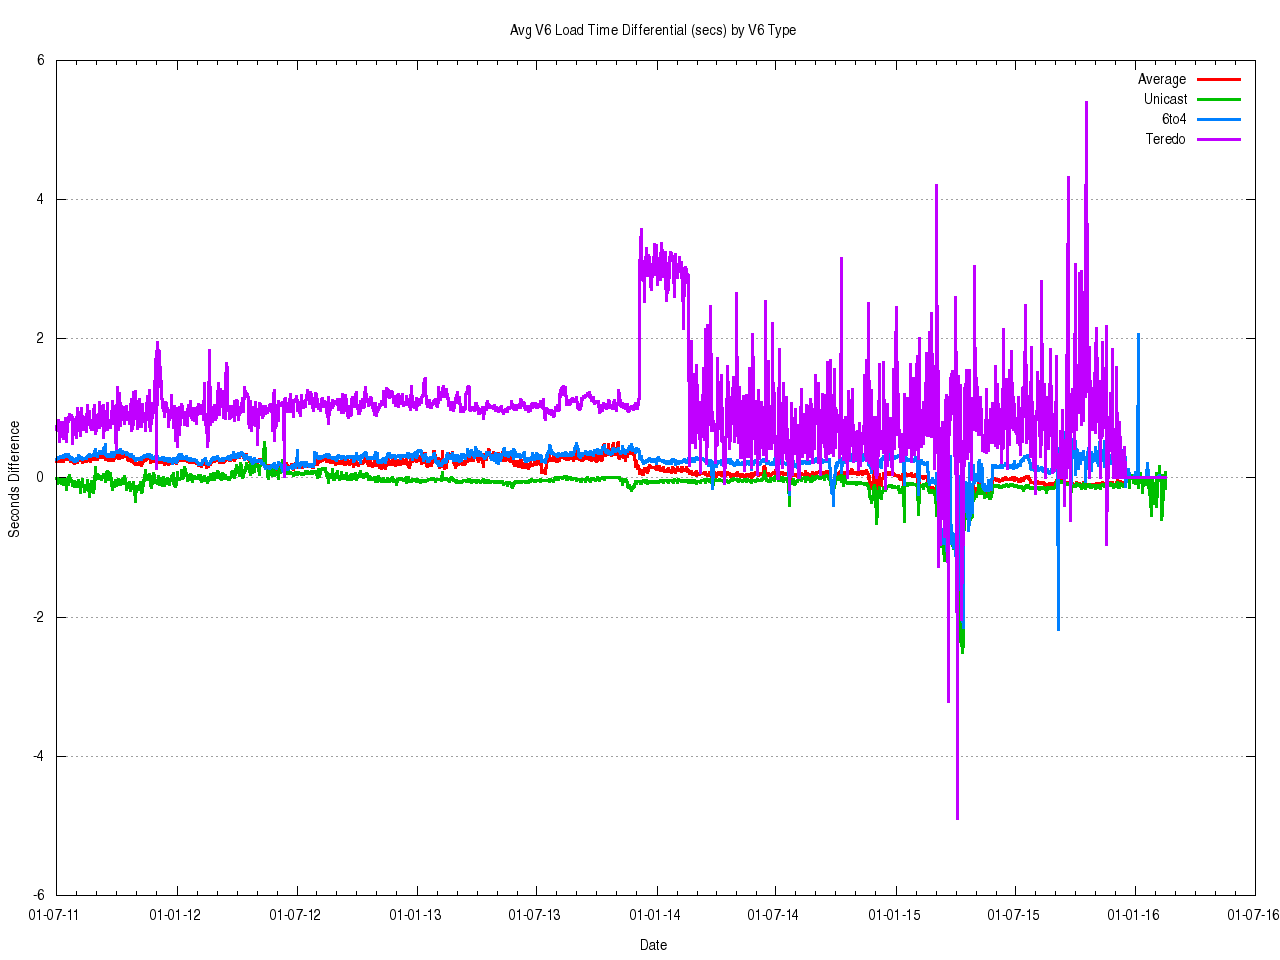
Task: Select the Teredo legend label
Action: click(x=1165, y=139)
